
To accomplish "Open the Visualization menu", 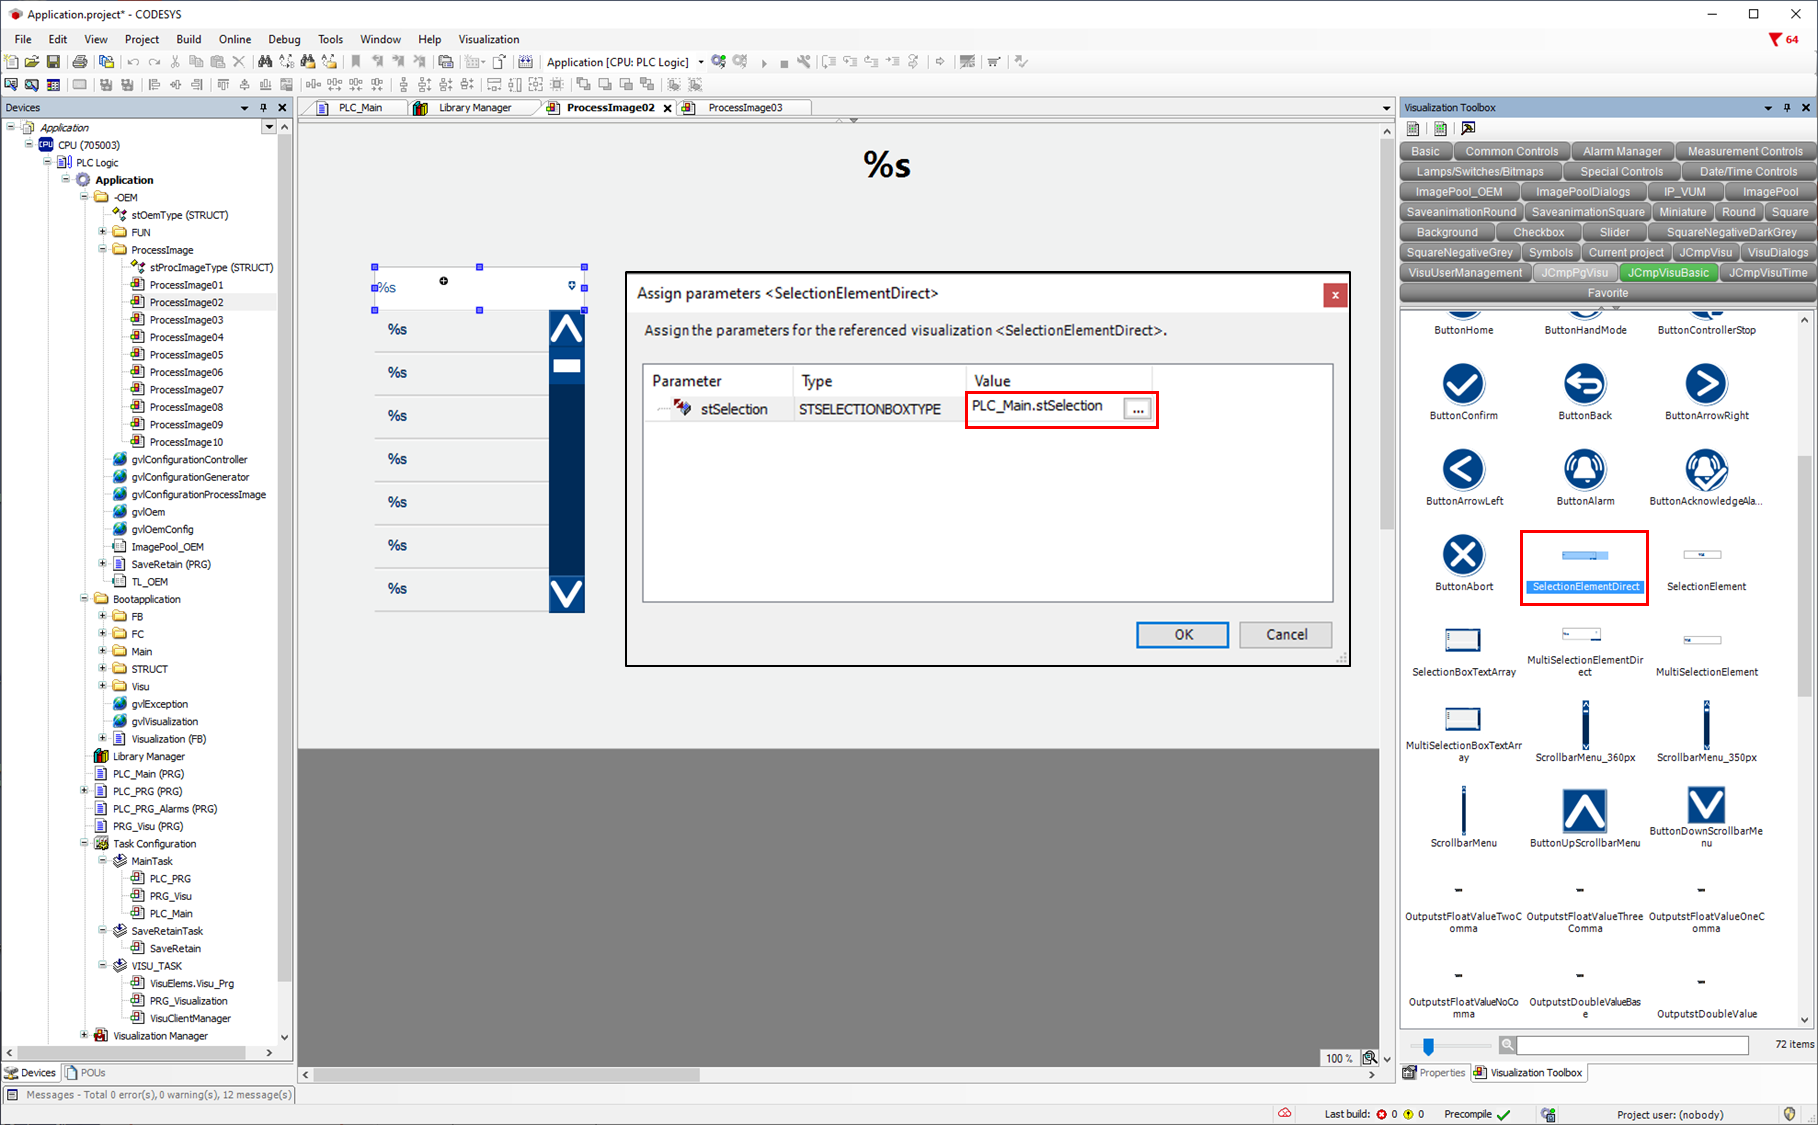I will pos(488,40).
